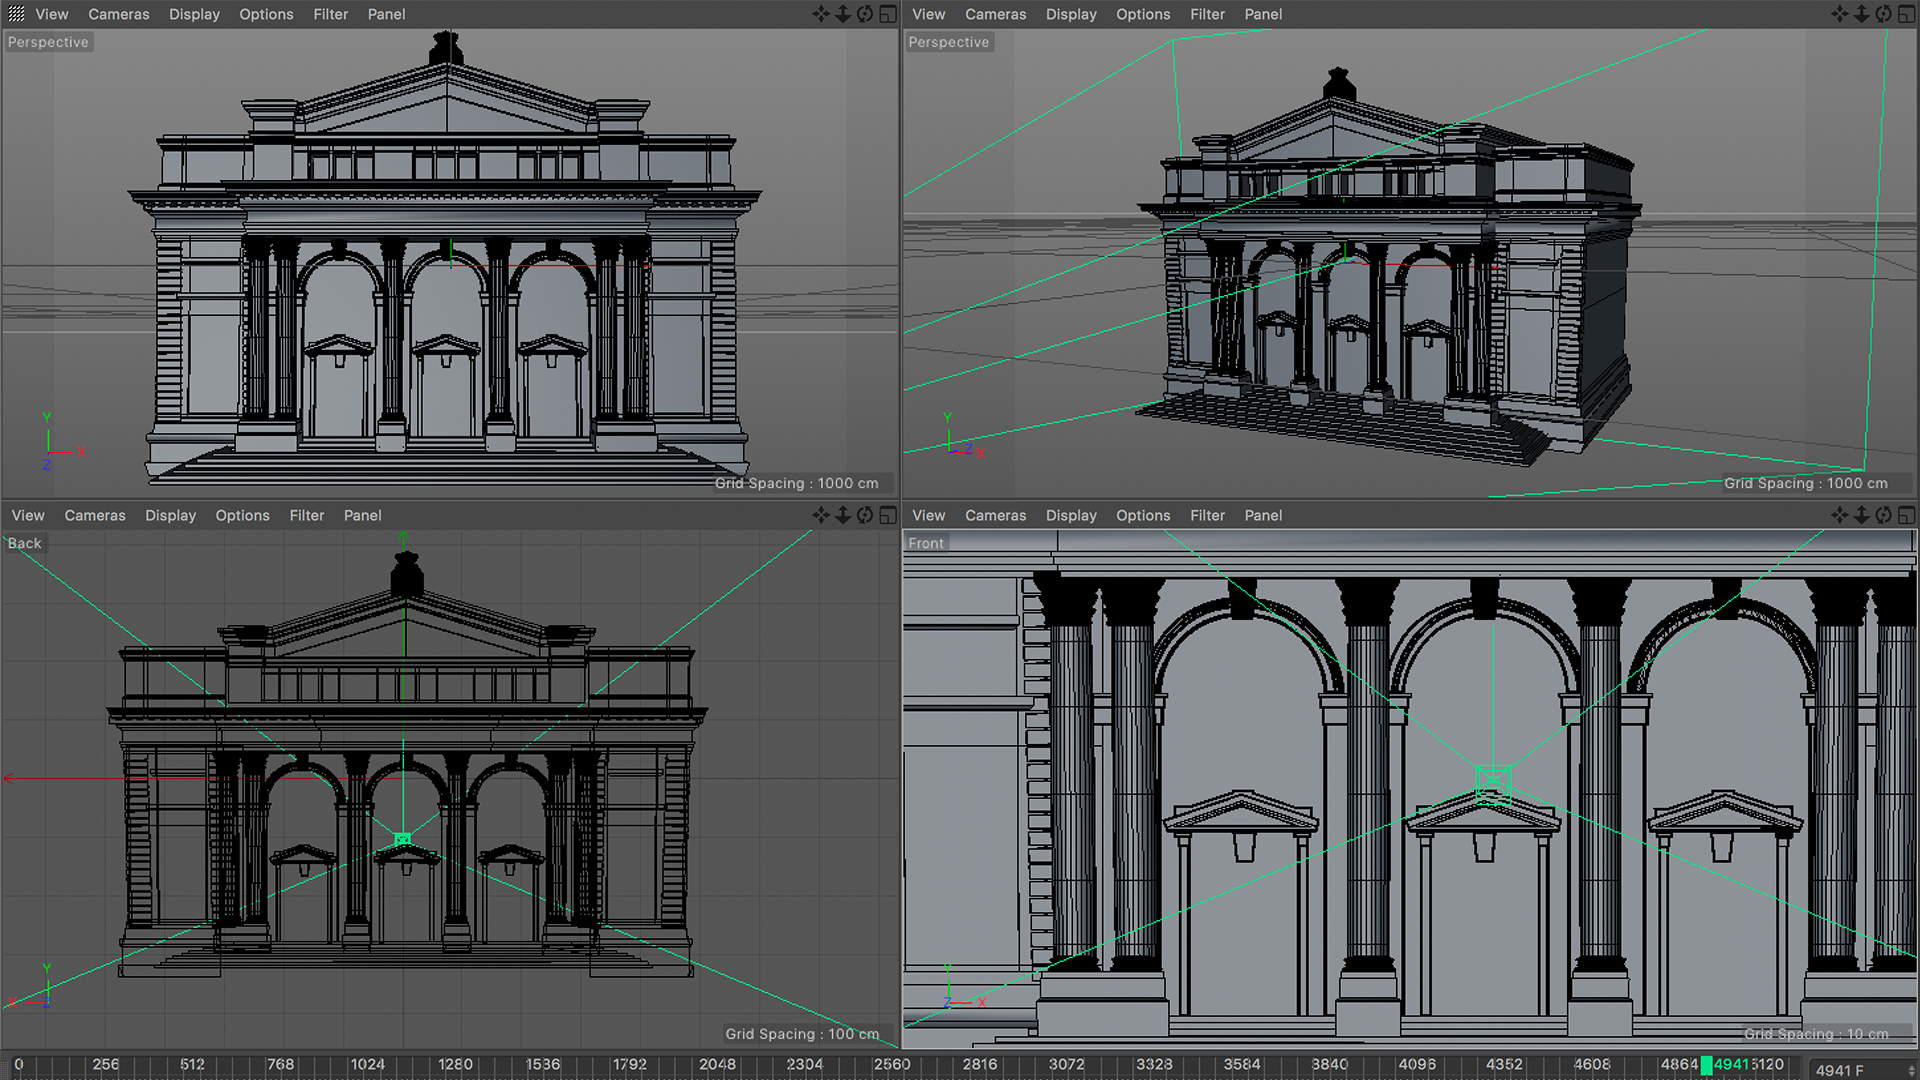Open the Display dropdown in the Front viewport
Image resolution: width=1920 pixels, height=1080 pixels.
coord(1071,515)
